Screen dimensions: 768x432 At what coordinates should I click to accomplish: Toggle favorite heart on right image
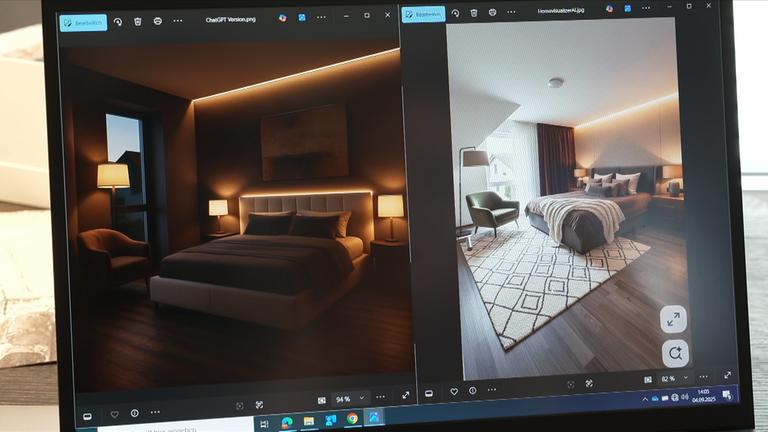coord(453,391)
